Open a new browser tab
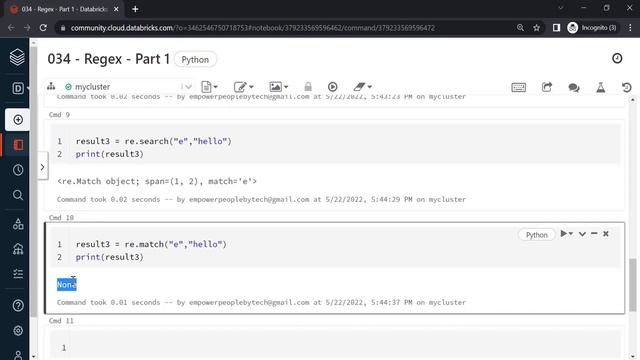Image resolution: width=640 pixels, height=360 pixels. [135, 9]
